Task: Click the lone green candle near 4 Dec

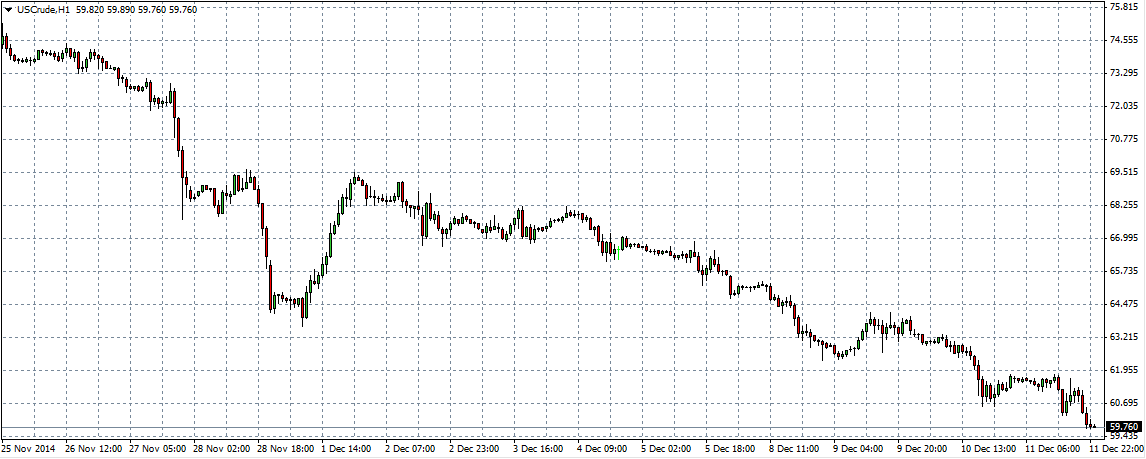Action: pyautogui.click(x=619, y=253)
